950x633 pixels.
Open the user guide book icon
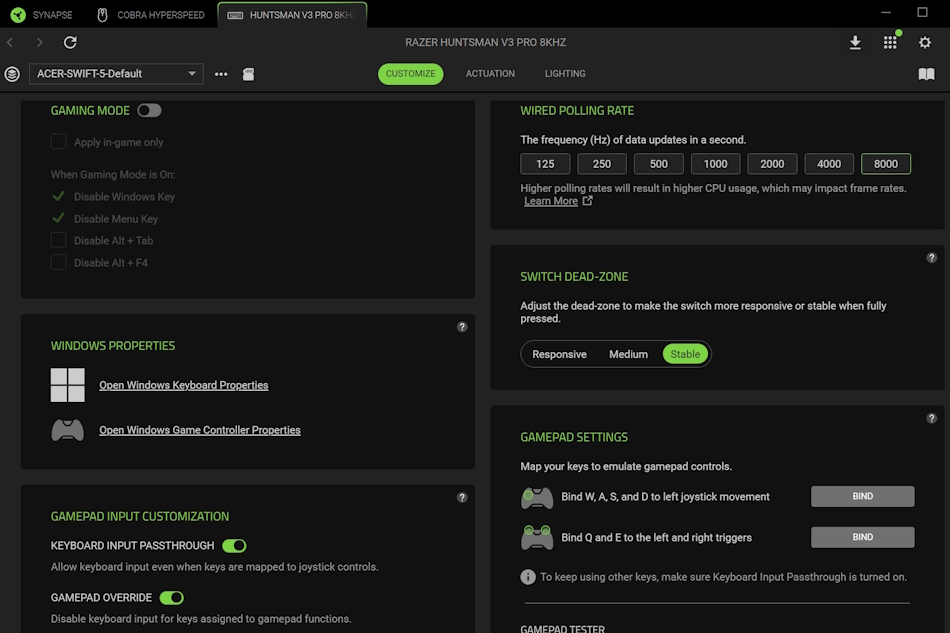(926, 74)
